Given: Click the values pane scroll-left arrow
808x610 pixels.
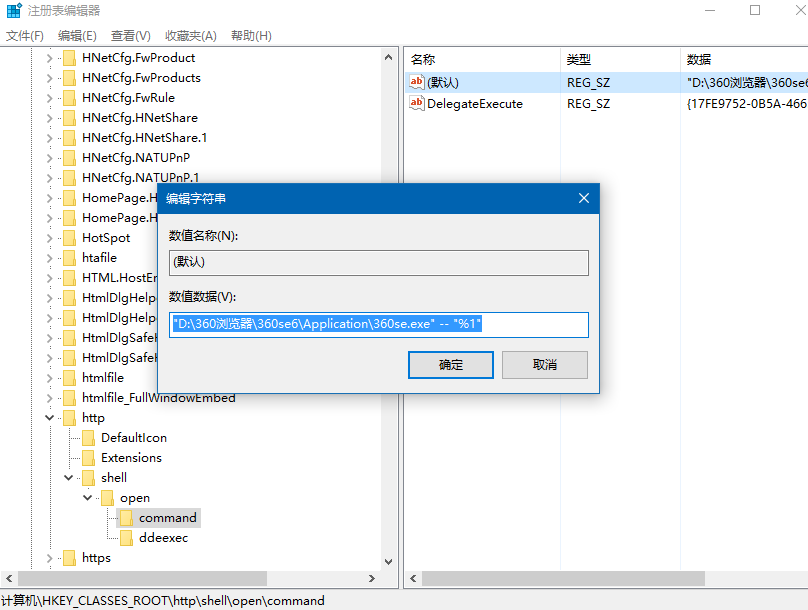Looking at the screenshot, I should point(413,579).
